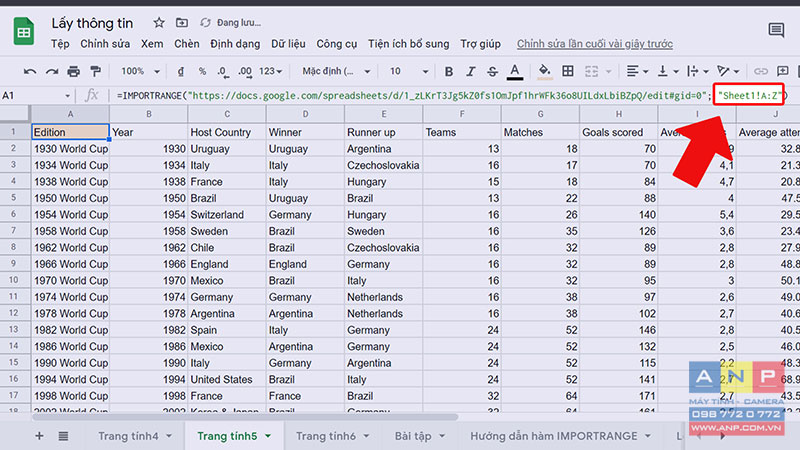
Task: Open vertical align dropdown
Action: 667,71
